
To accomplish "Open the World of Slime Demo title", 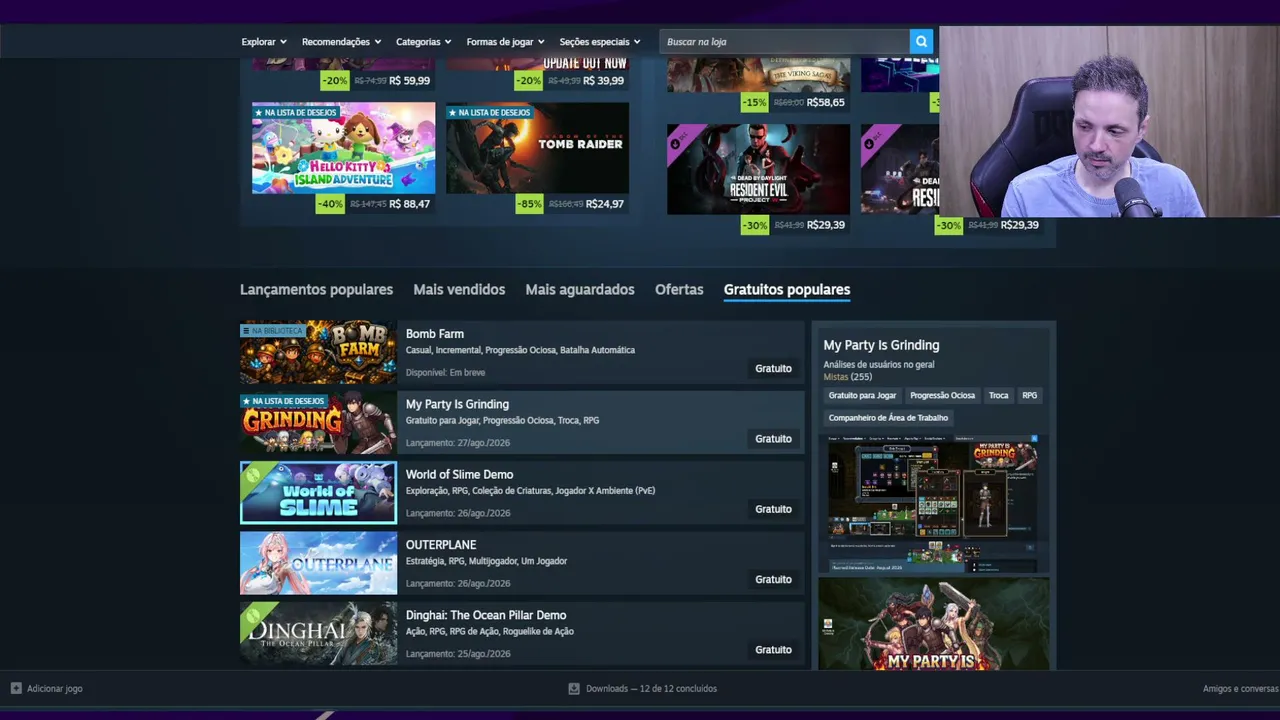I will click(x=459, y=474).
